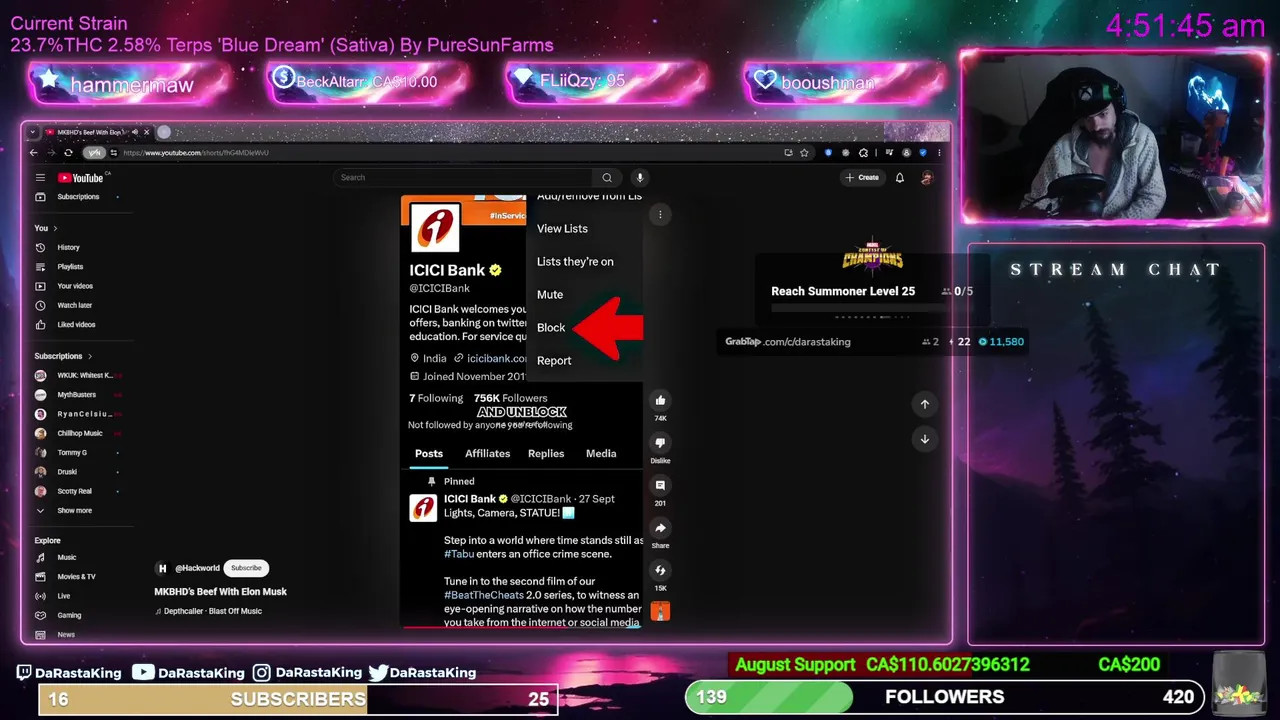Viewport: 1280px width, 720px height.
Task: Go to the YouTube home logo
Action: coord(81,178)
